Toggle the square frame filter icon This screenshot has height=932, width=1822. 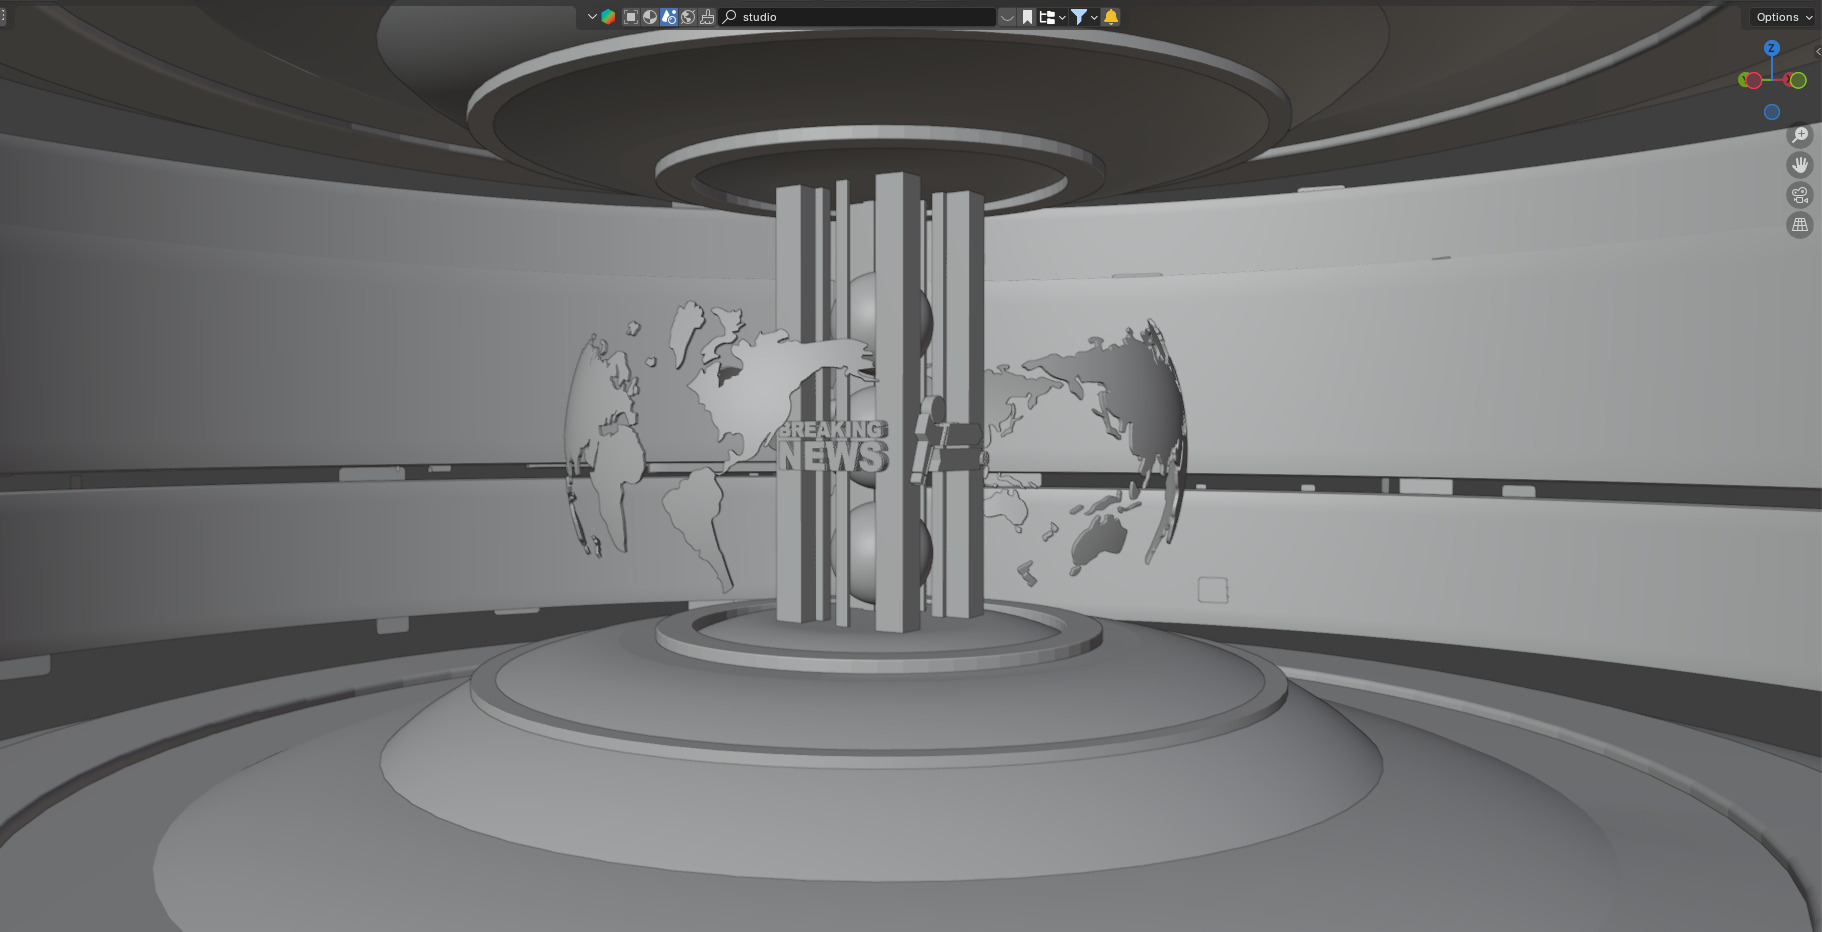[x=631, y=17]
